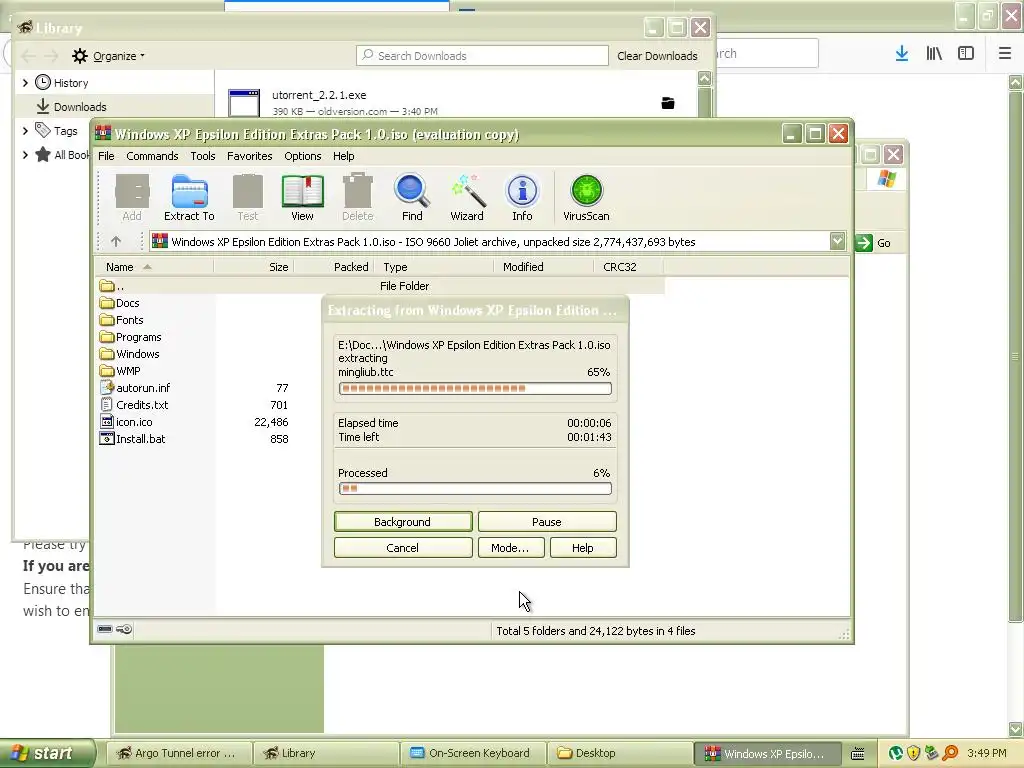
Task: Open the archive path dropdown arrow
Action: (x=837, y=242)
